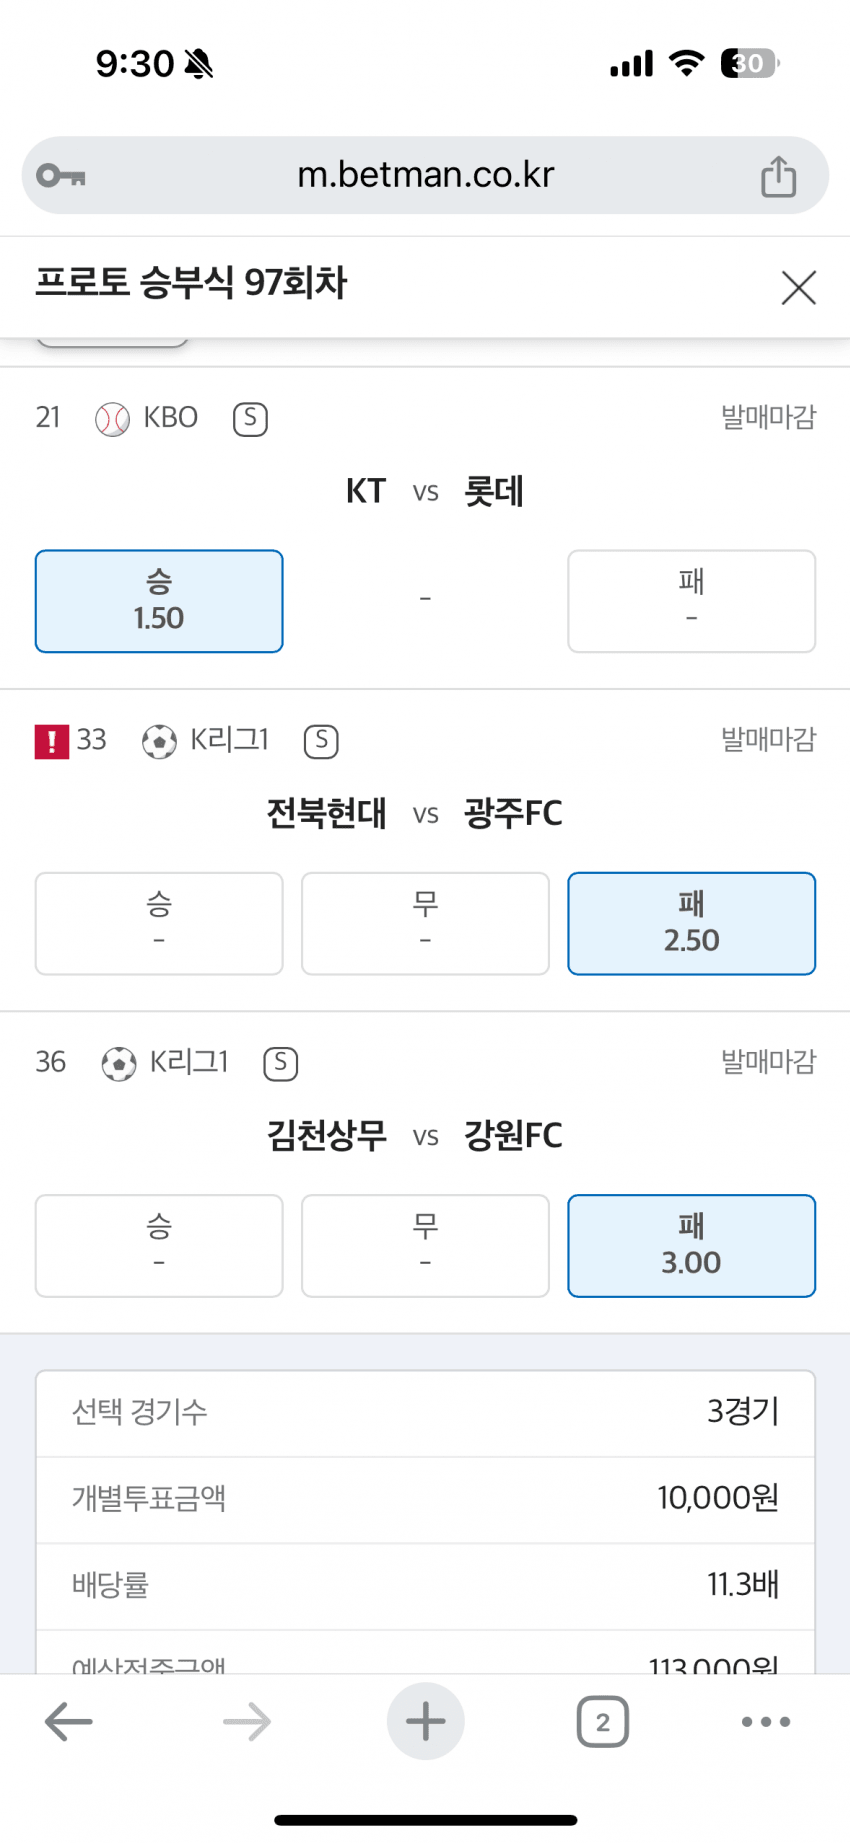Open the browser three-dot menu
850x1843 pixels.
click(x=766, y=1721)
